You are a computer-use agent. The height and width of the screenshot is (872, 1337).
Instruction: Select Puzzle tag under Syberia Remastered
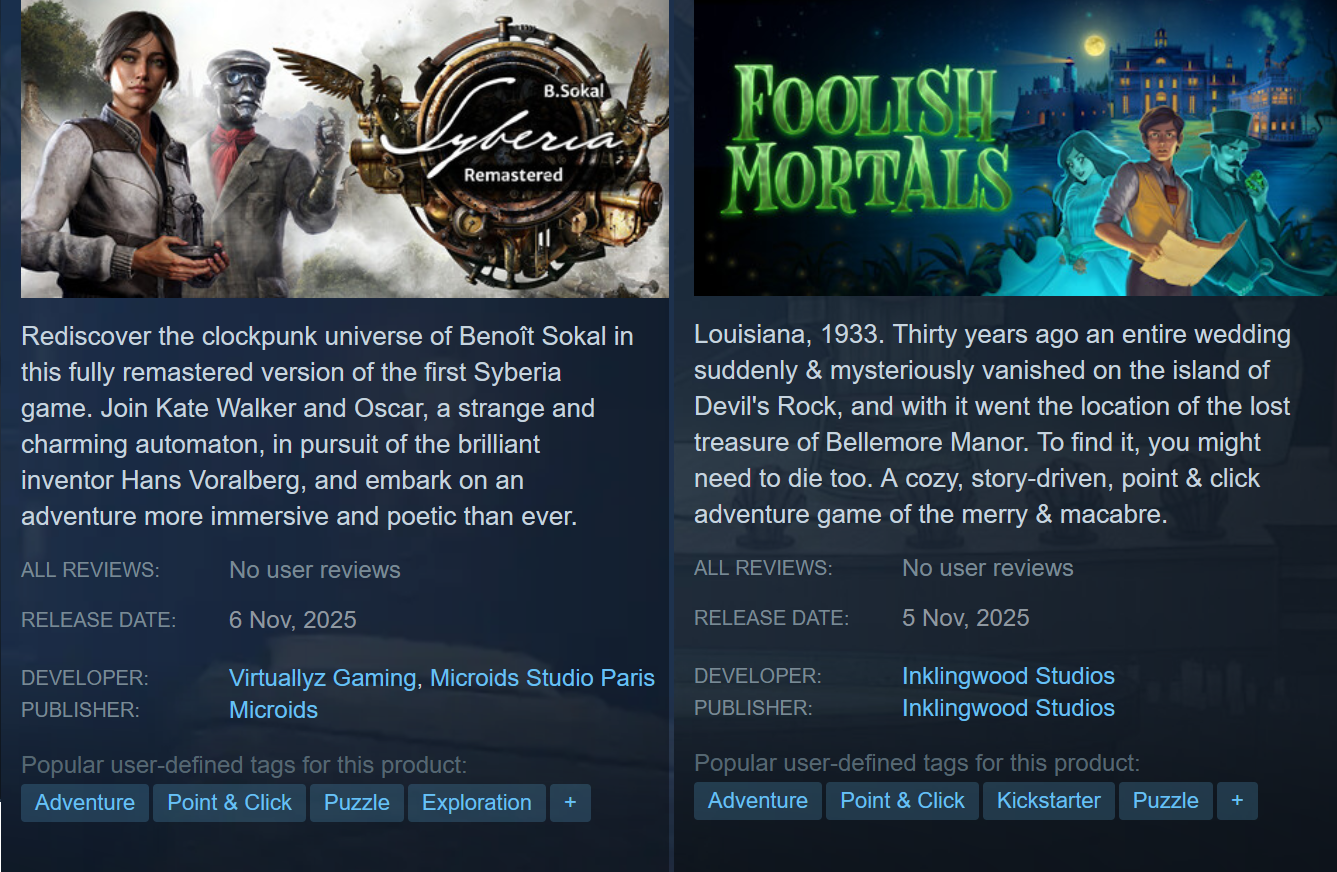[x=357, y=803]
